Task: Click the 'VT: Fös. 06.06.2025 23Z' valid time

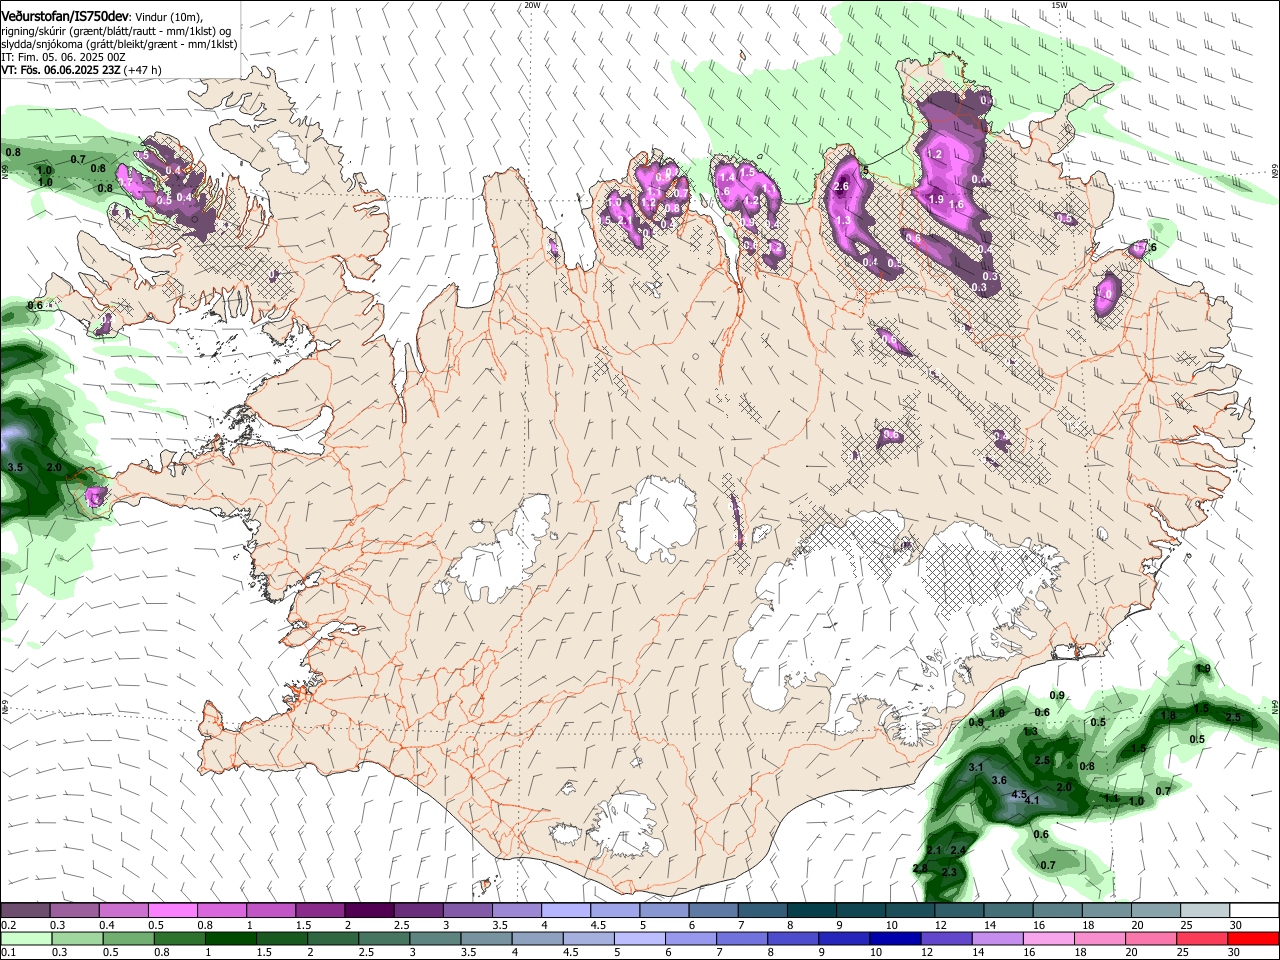Action: (x=60, y=70)
